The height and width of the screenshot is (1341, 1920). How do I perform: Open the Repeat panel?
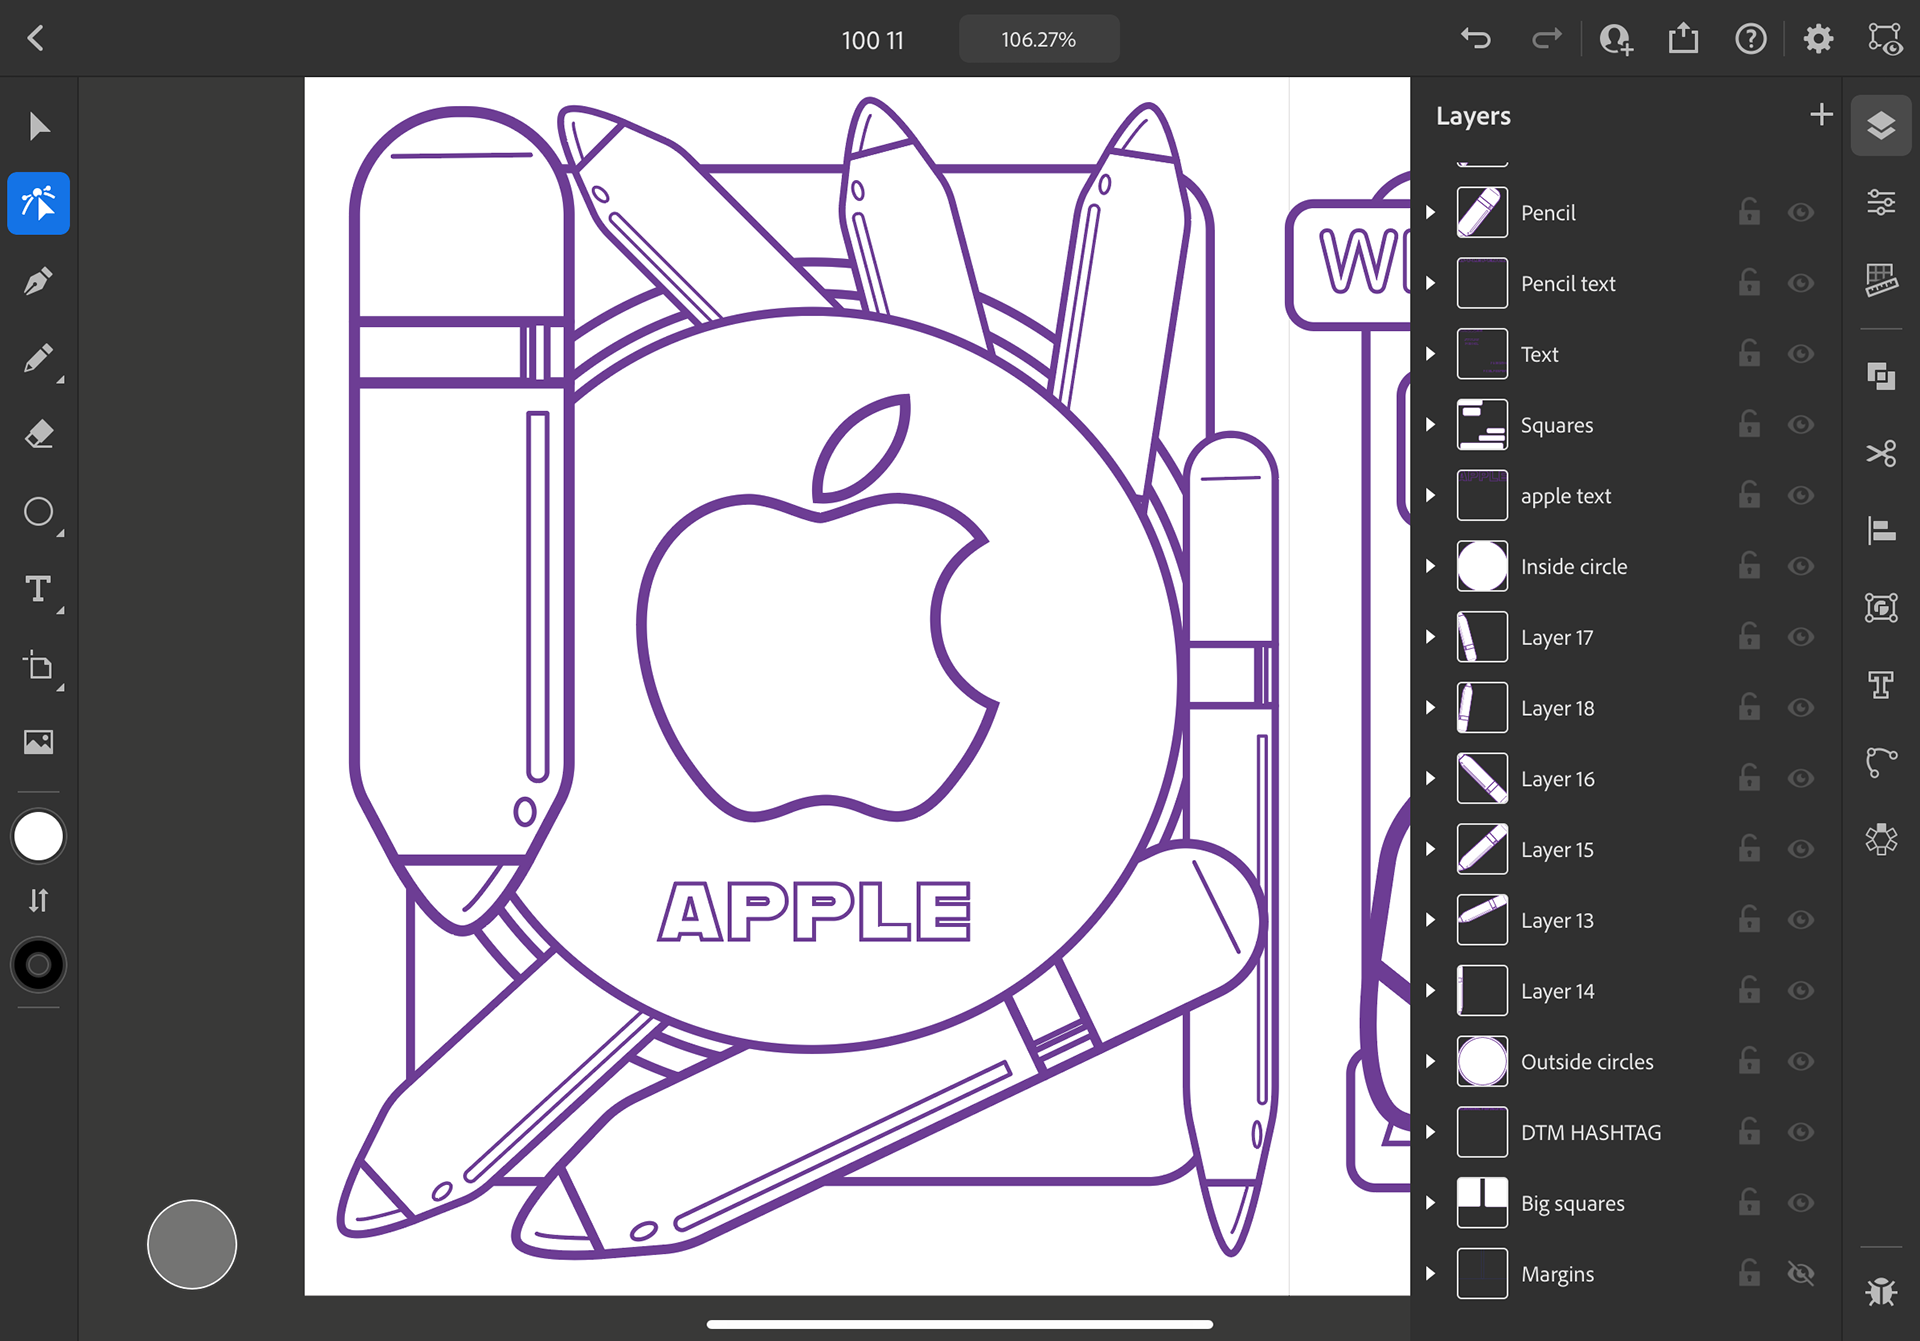[x=1881, y=839]
